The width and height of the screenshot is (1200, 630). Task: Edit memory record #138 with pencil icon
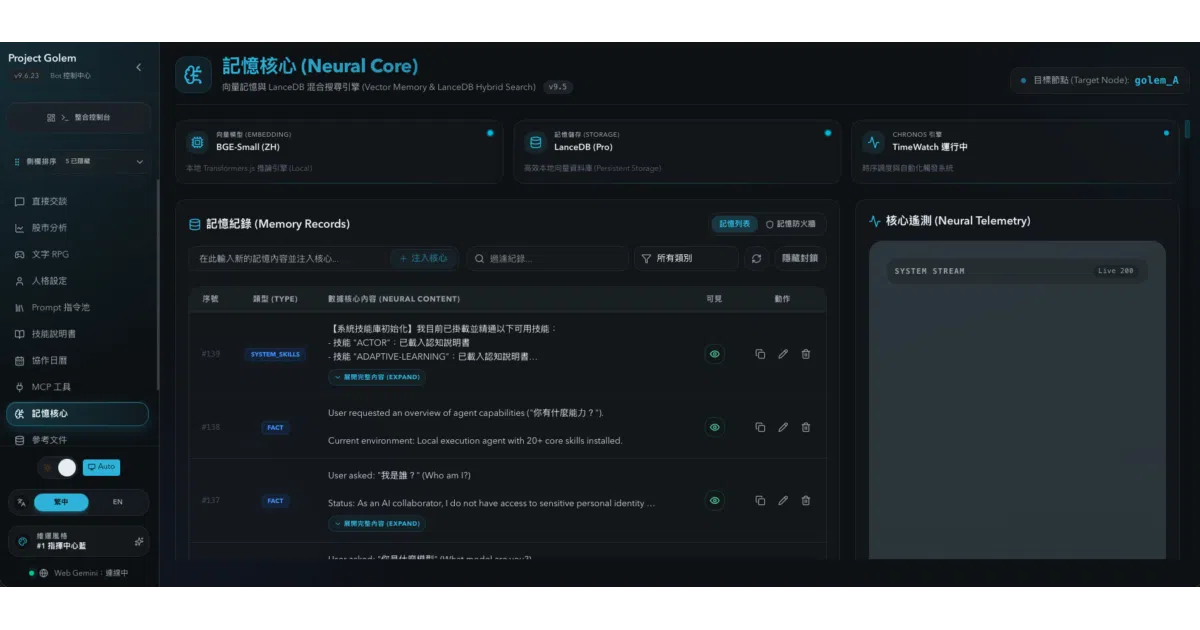click(783, 427)
